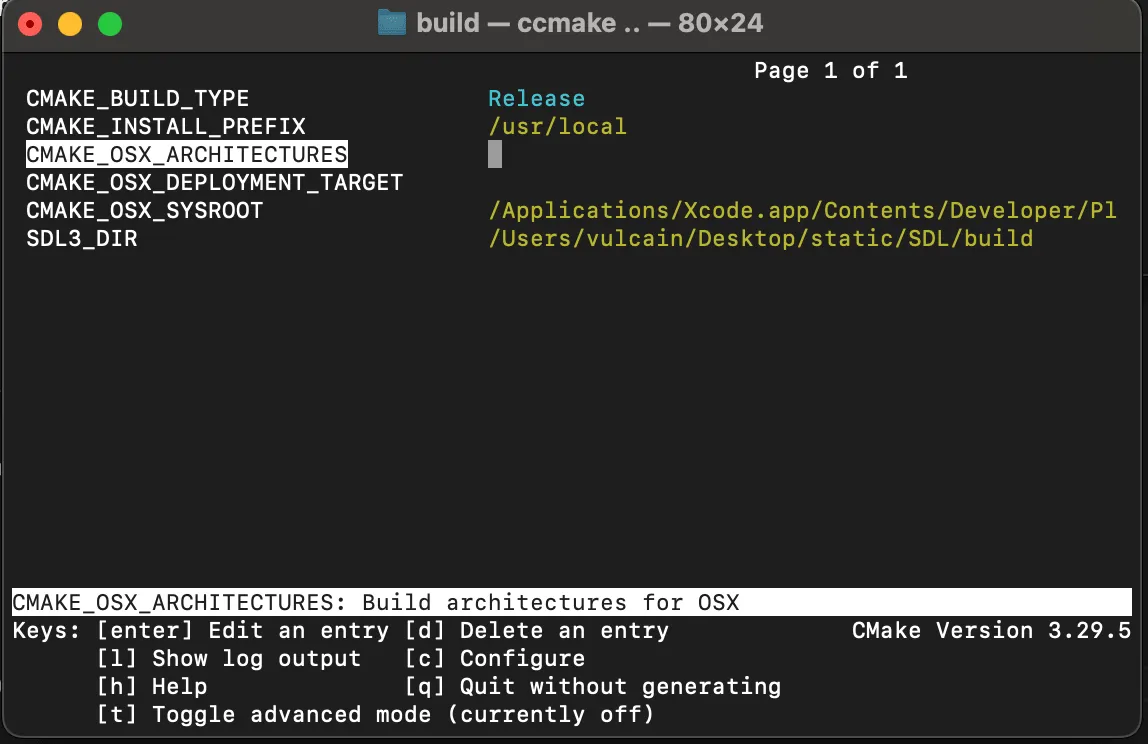This screenshot has height=744, width=1148.
Task: Click the Page 1 of 1 indicator
Action: (x=831, y=70)
